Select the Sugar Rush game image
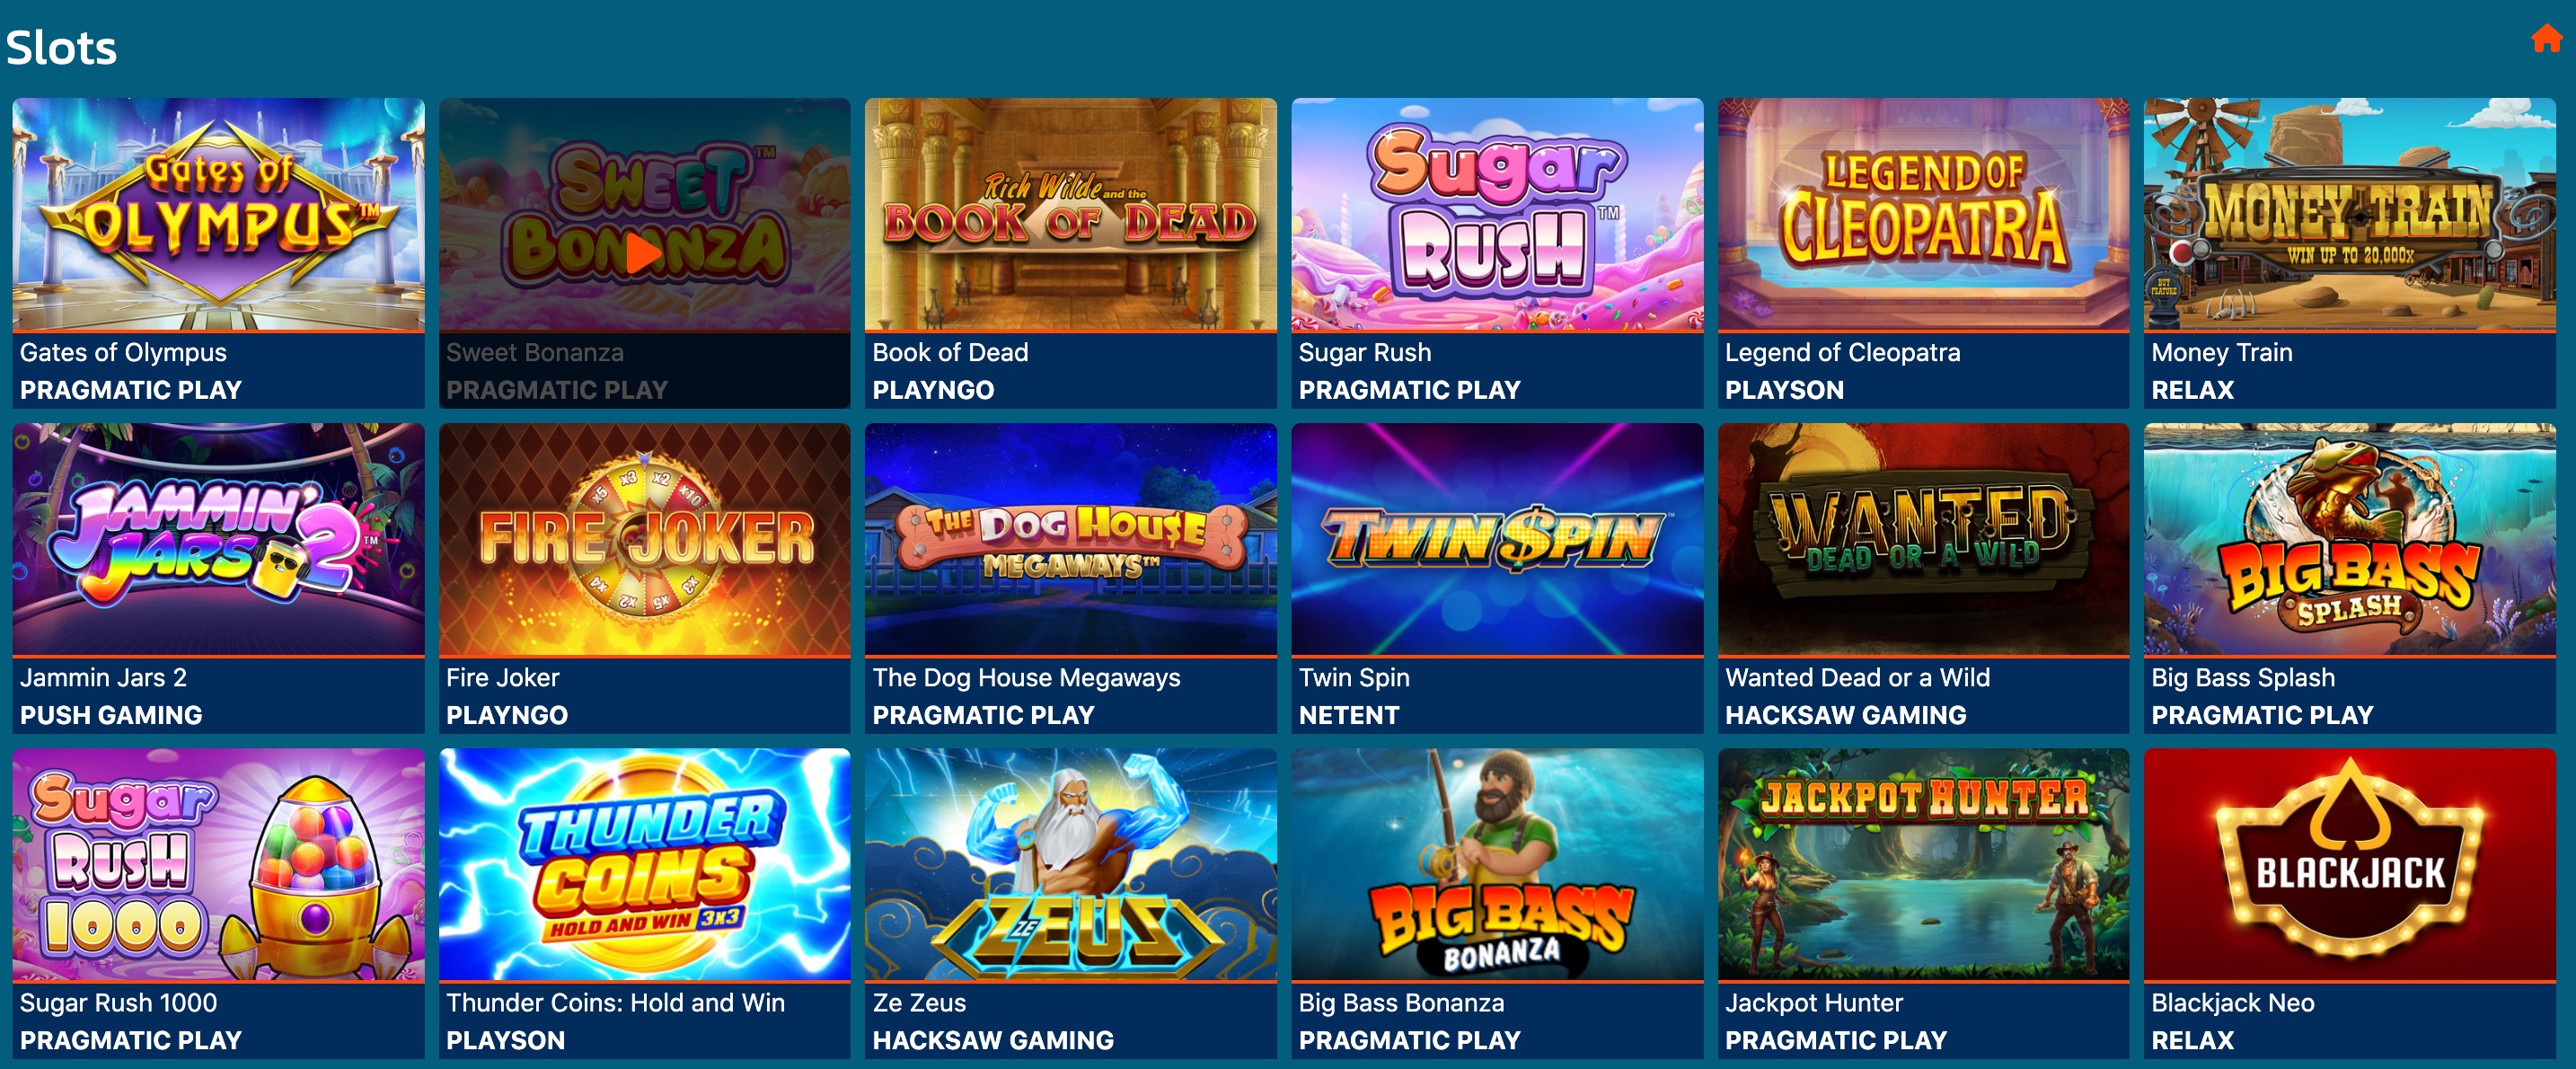The width and height of the screenshot is (2576, 1069). pos(1497,214)
